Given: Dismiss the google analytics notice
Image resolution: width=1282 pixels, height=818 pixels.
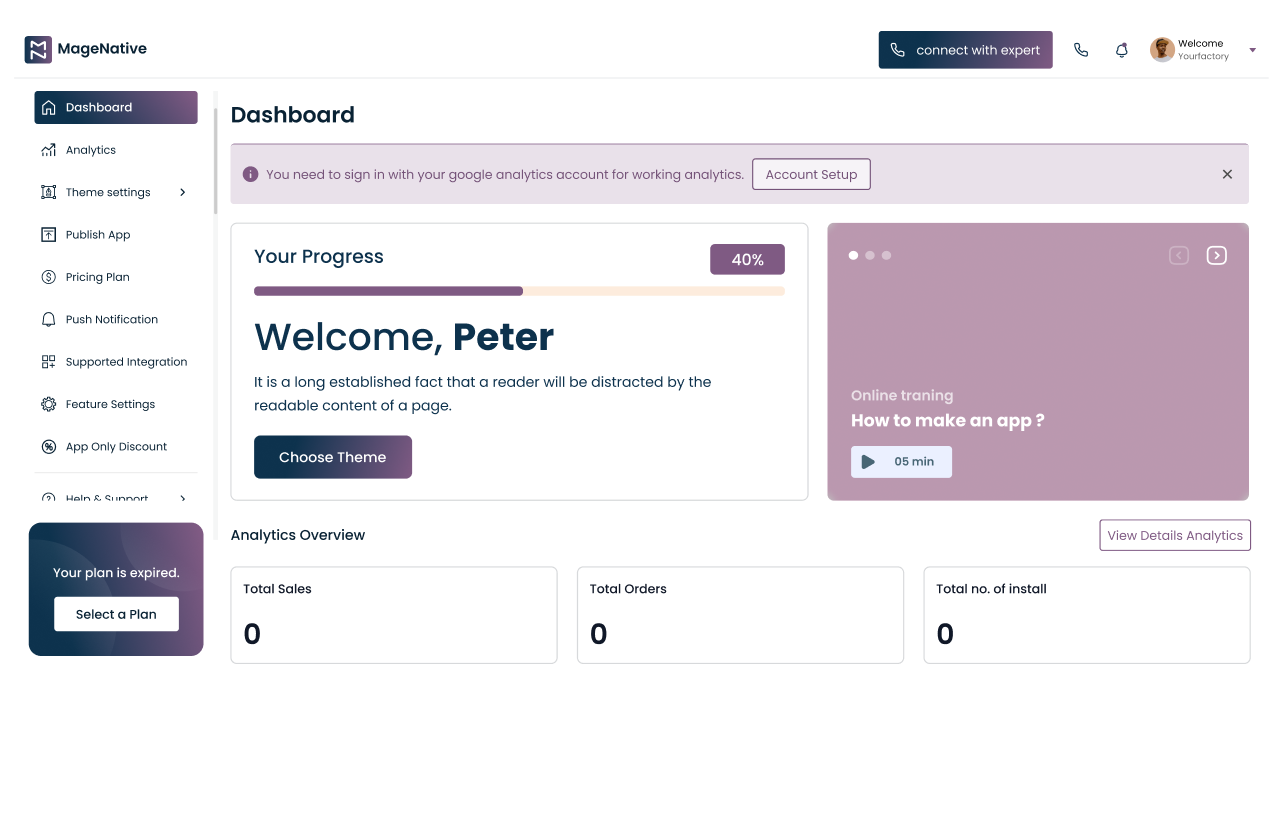Looking at the screenshot, I should [1227, 174].
